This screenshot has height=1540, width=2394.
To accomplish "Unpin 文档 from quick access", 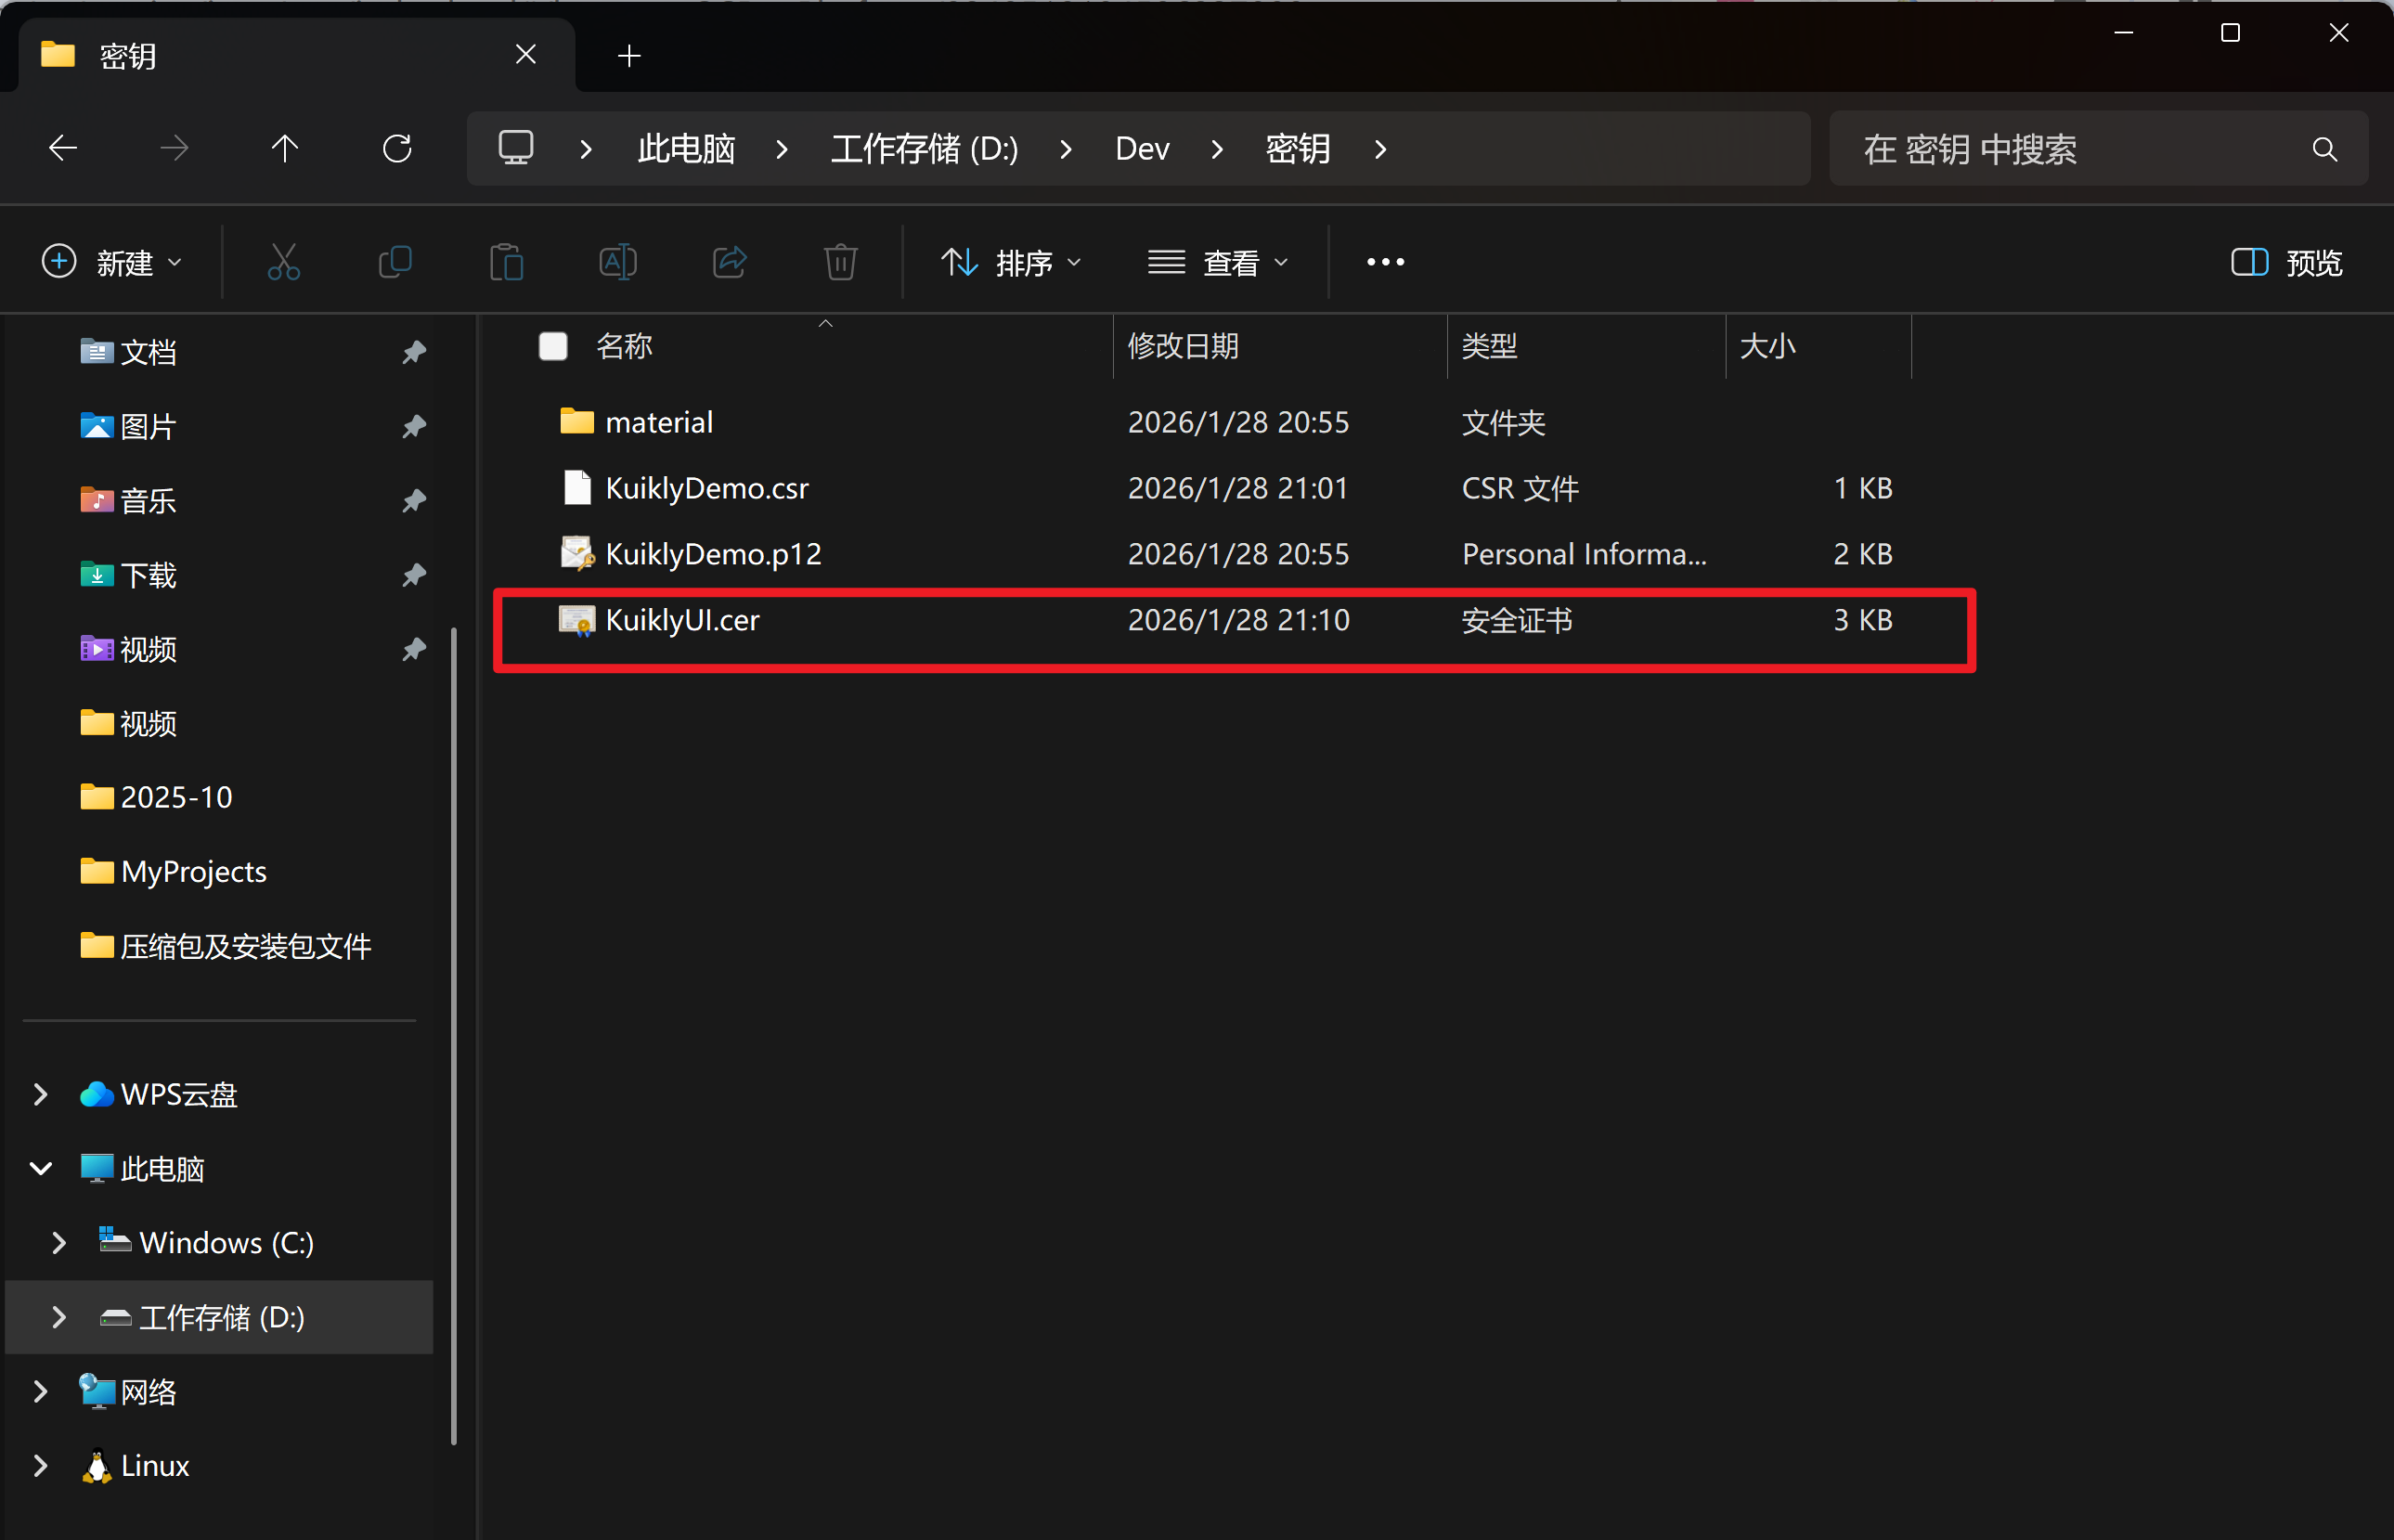I will point(414,352).
